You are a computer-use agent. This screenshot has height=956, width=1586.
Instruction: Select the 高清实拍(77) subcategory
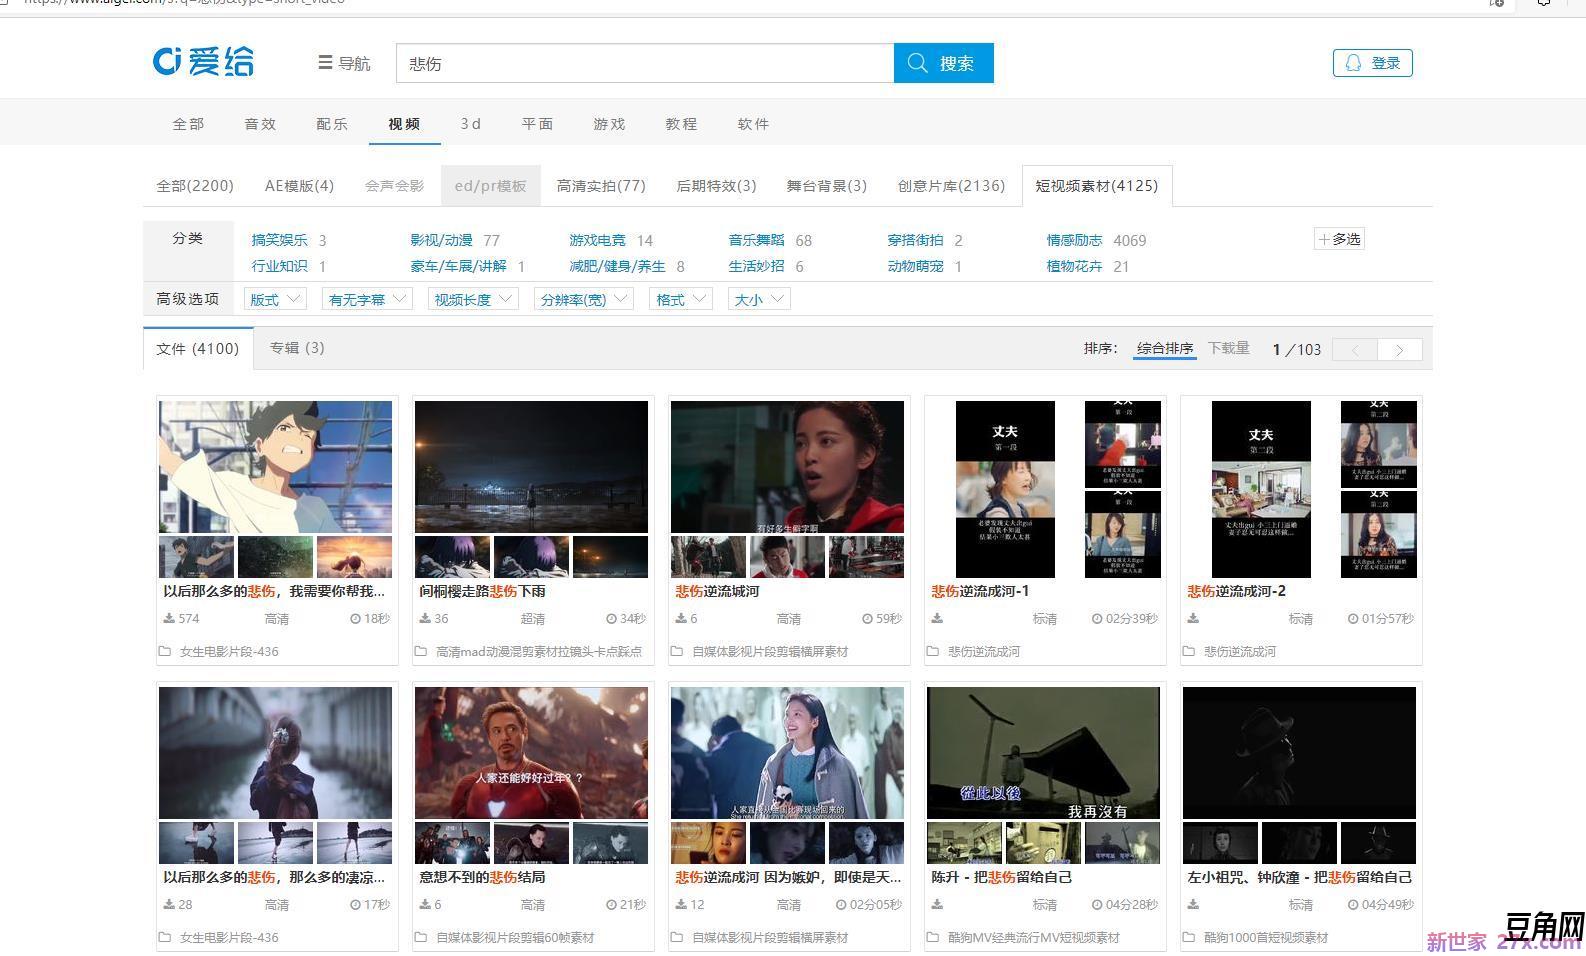tap(601, 186)
